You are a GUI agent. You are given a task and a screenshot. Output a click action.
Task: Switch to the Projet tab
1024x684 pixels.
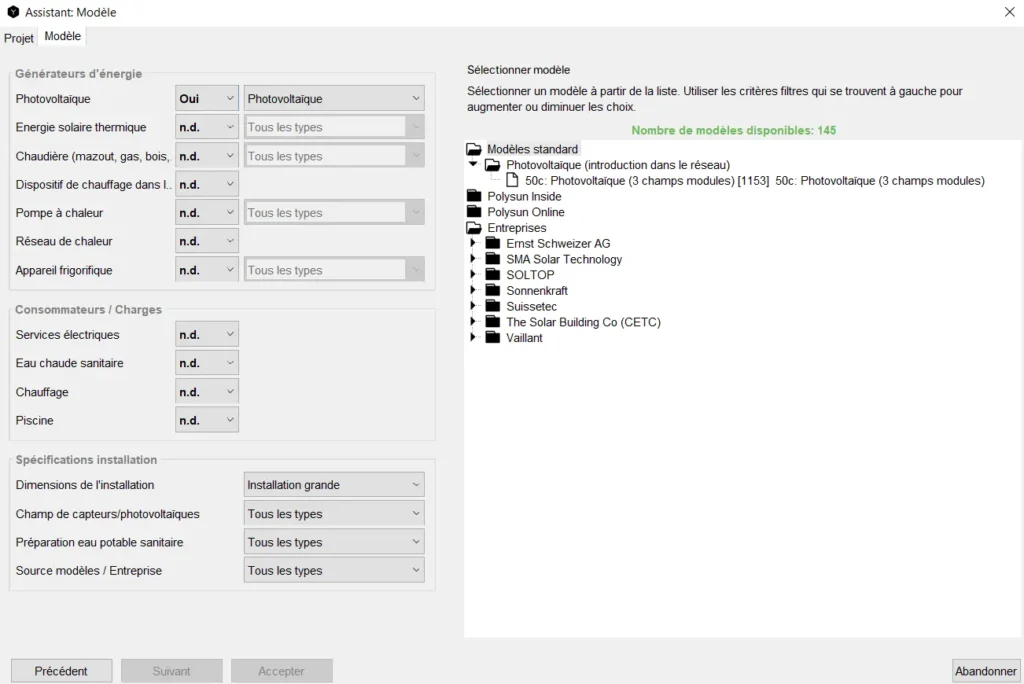point(19,38)
